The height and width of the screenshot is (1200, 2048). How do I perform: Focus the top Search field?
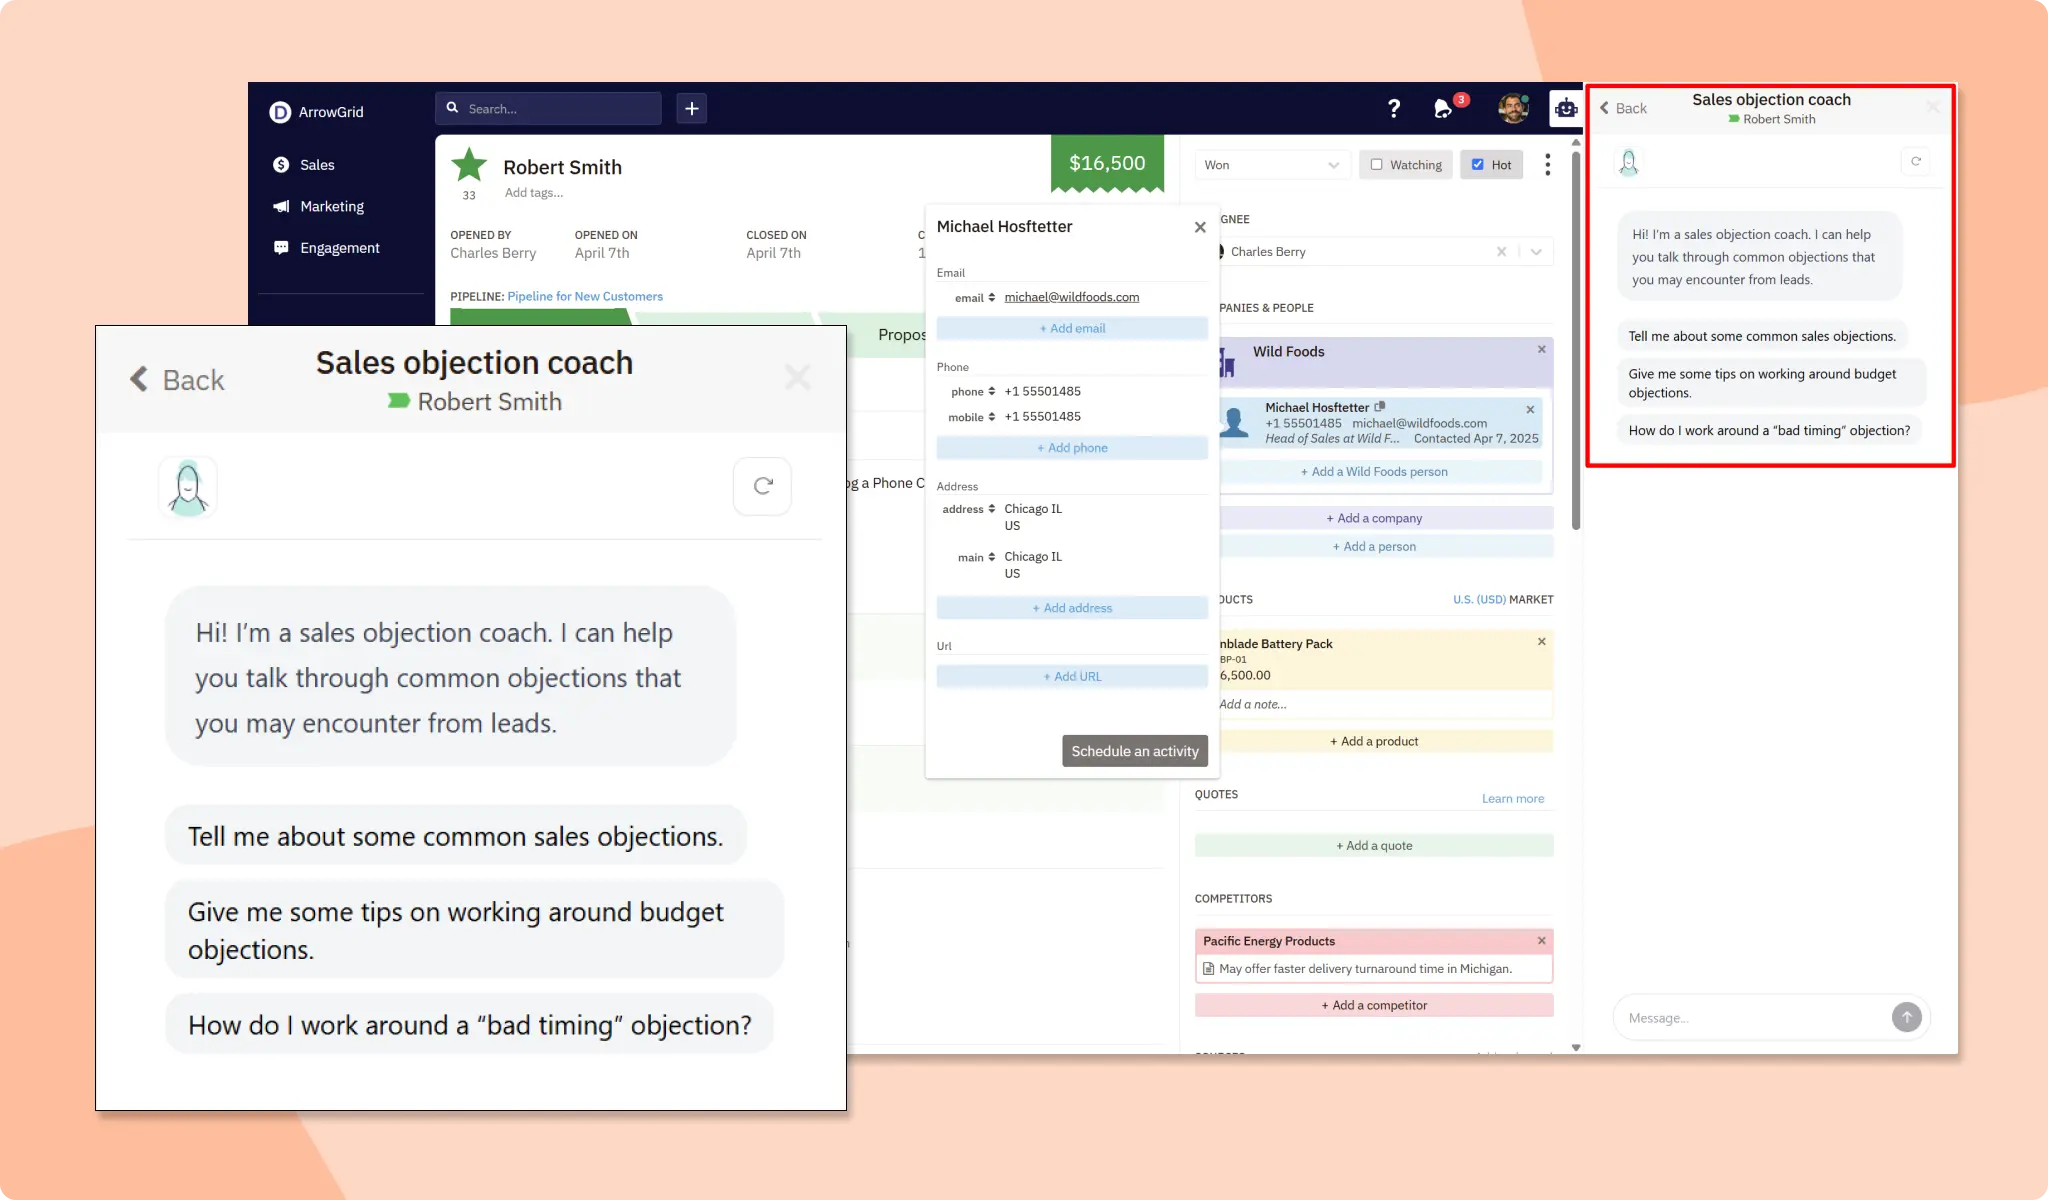tap(548, 108)
